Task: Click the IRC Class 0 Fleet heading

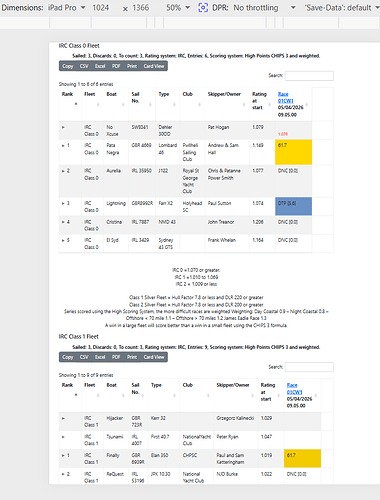Action: pos(79,46)
